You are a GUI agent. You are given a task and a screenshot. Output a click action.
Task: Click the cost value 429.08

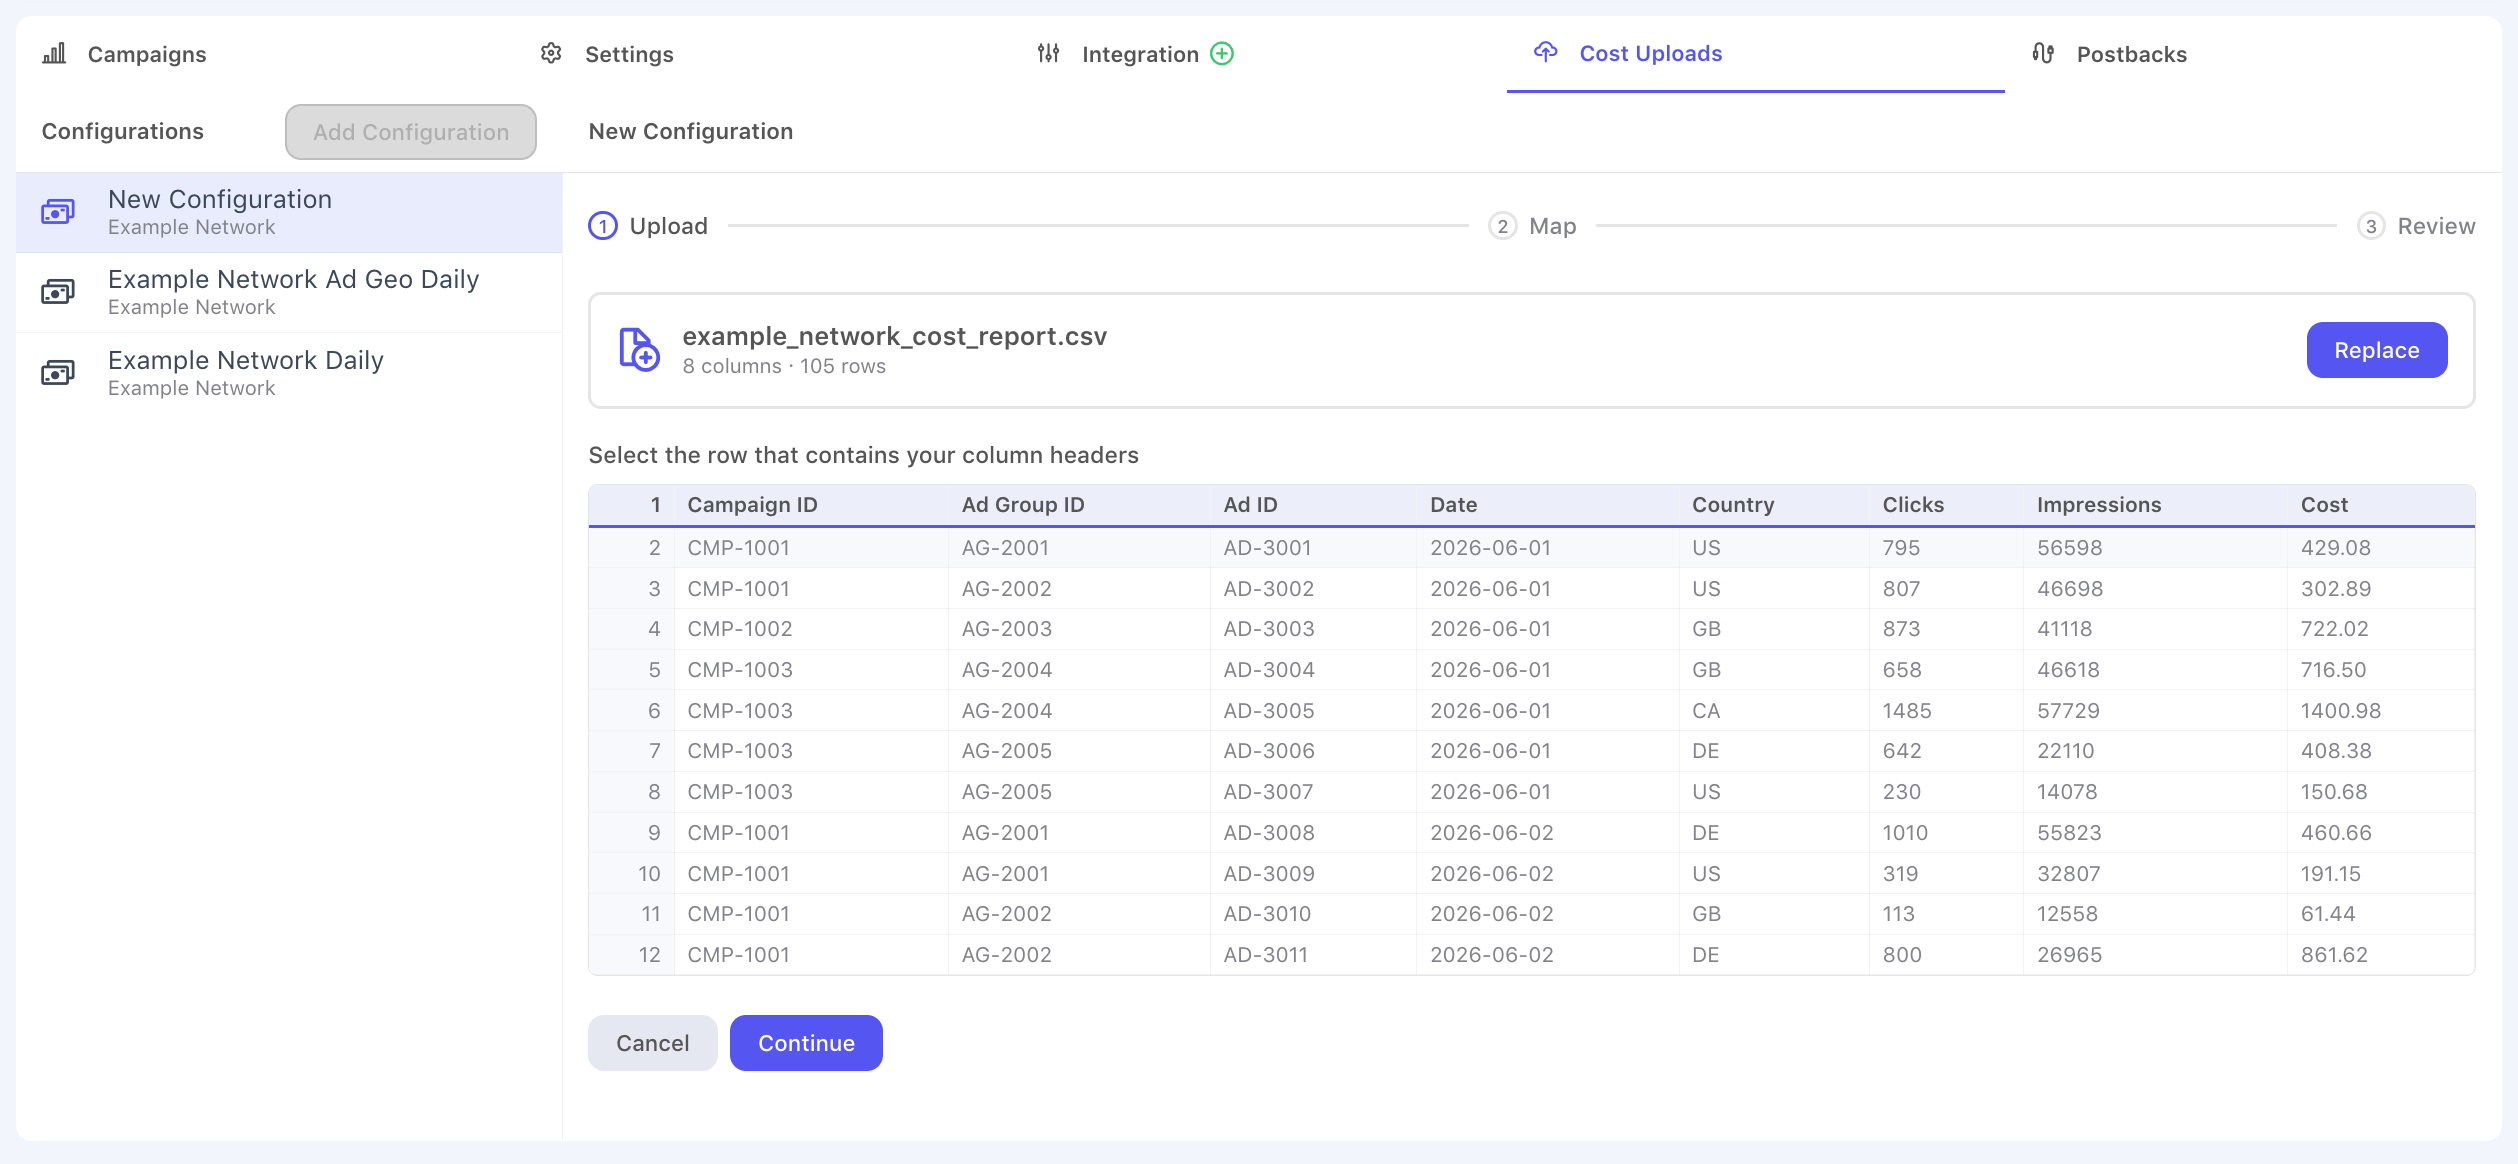2336,548
